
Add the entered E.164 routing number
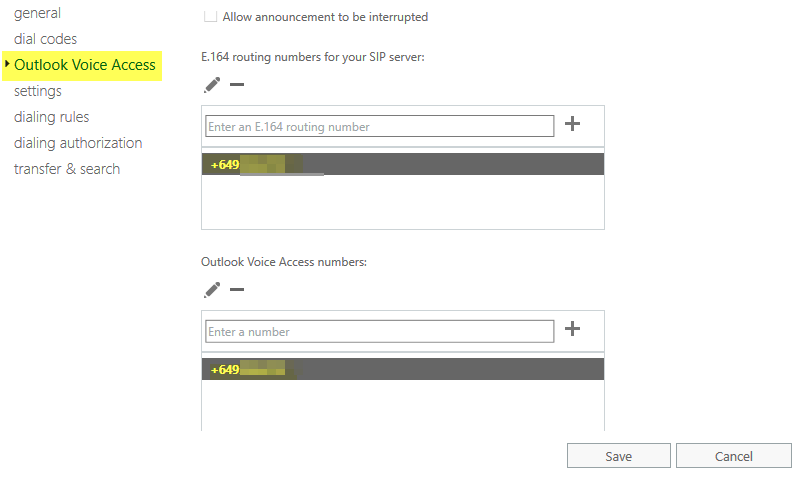click(x=573, y=124)
